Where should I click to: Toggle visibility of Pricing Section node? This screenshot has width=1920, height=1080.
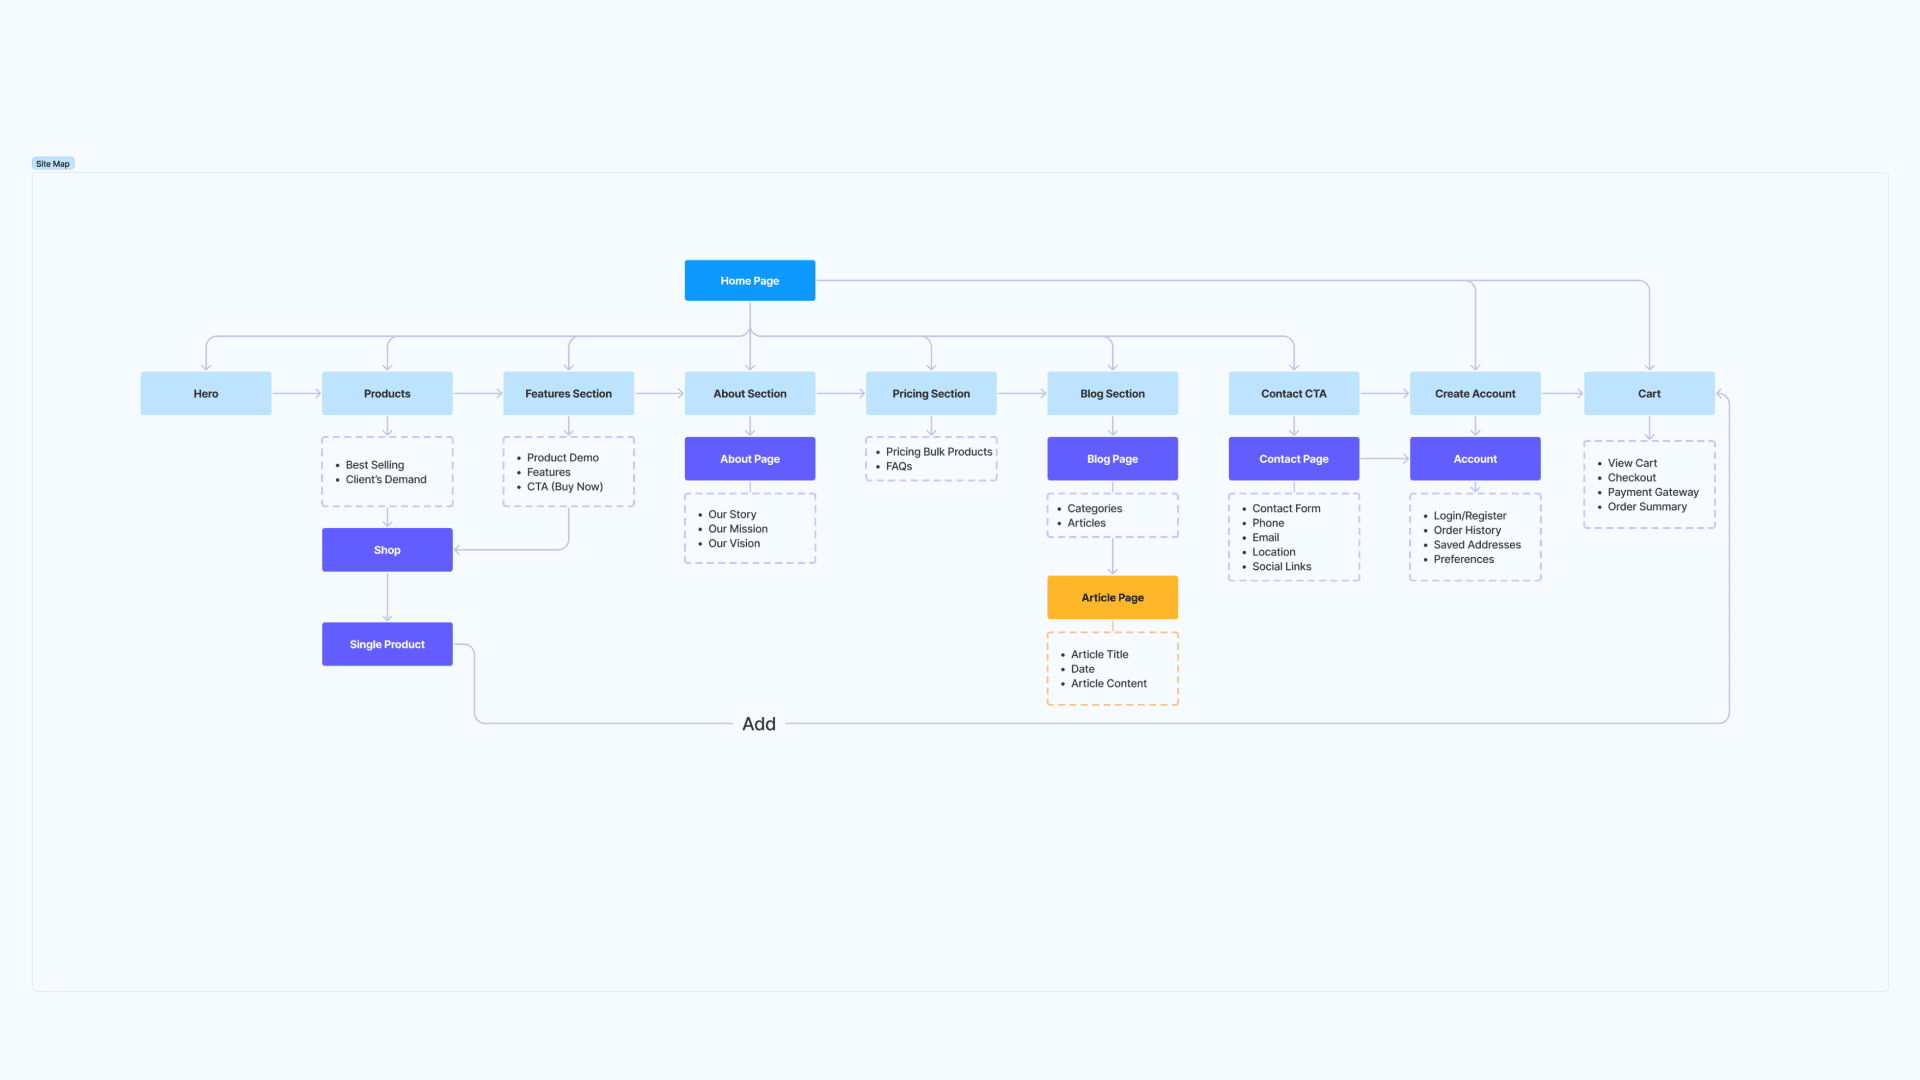click(x=931, y=393)
